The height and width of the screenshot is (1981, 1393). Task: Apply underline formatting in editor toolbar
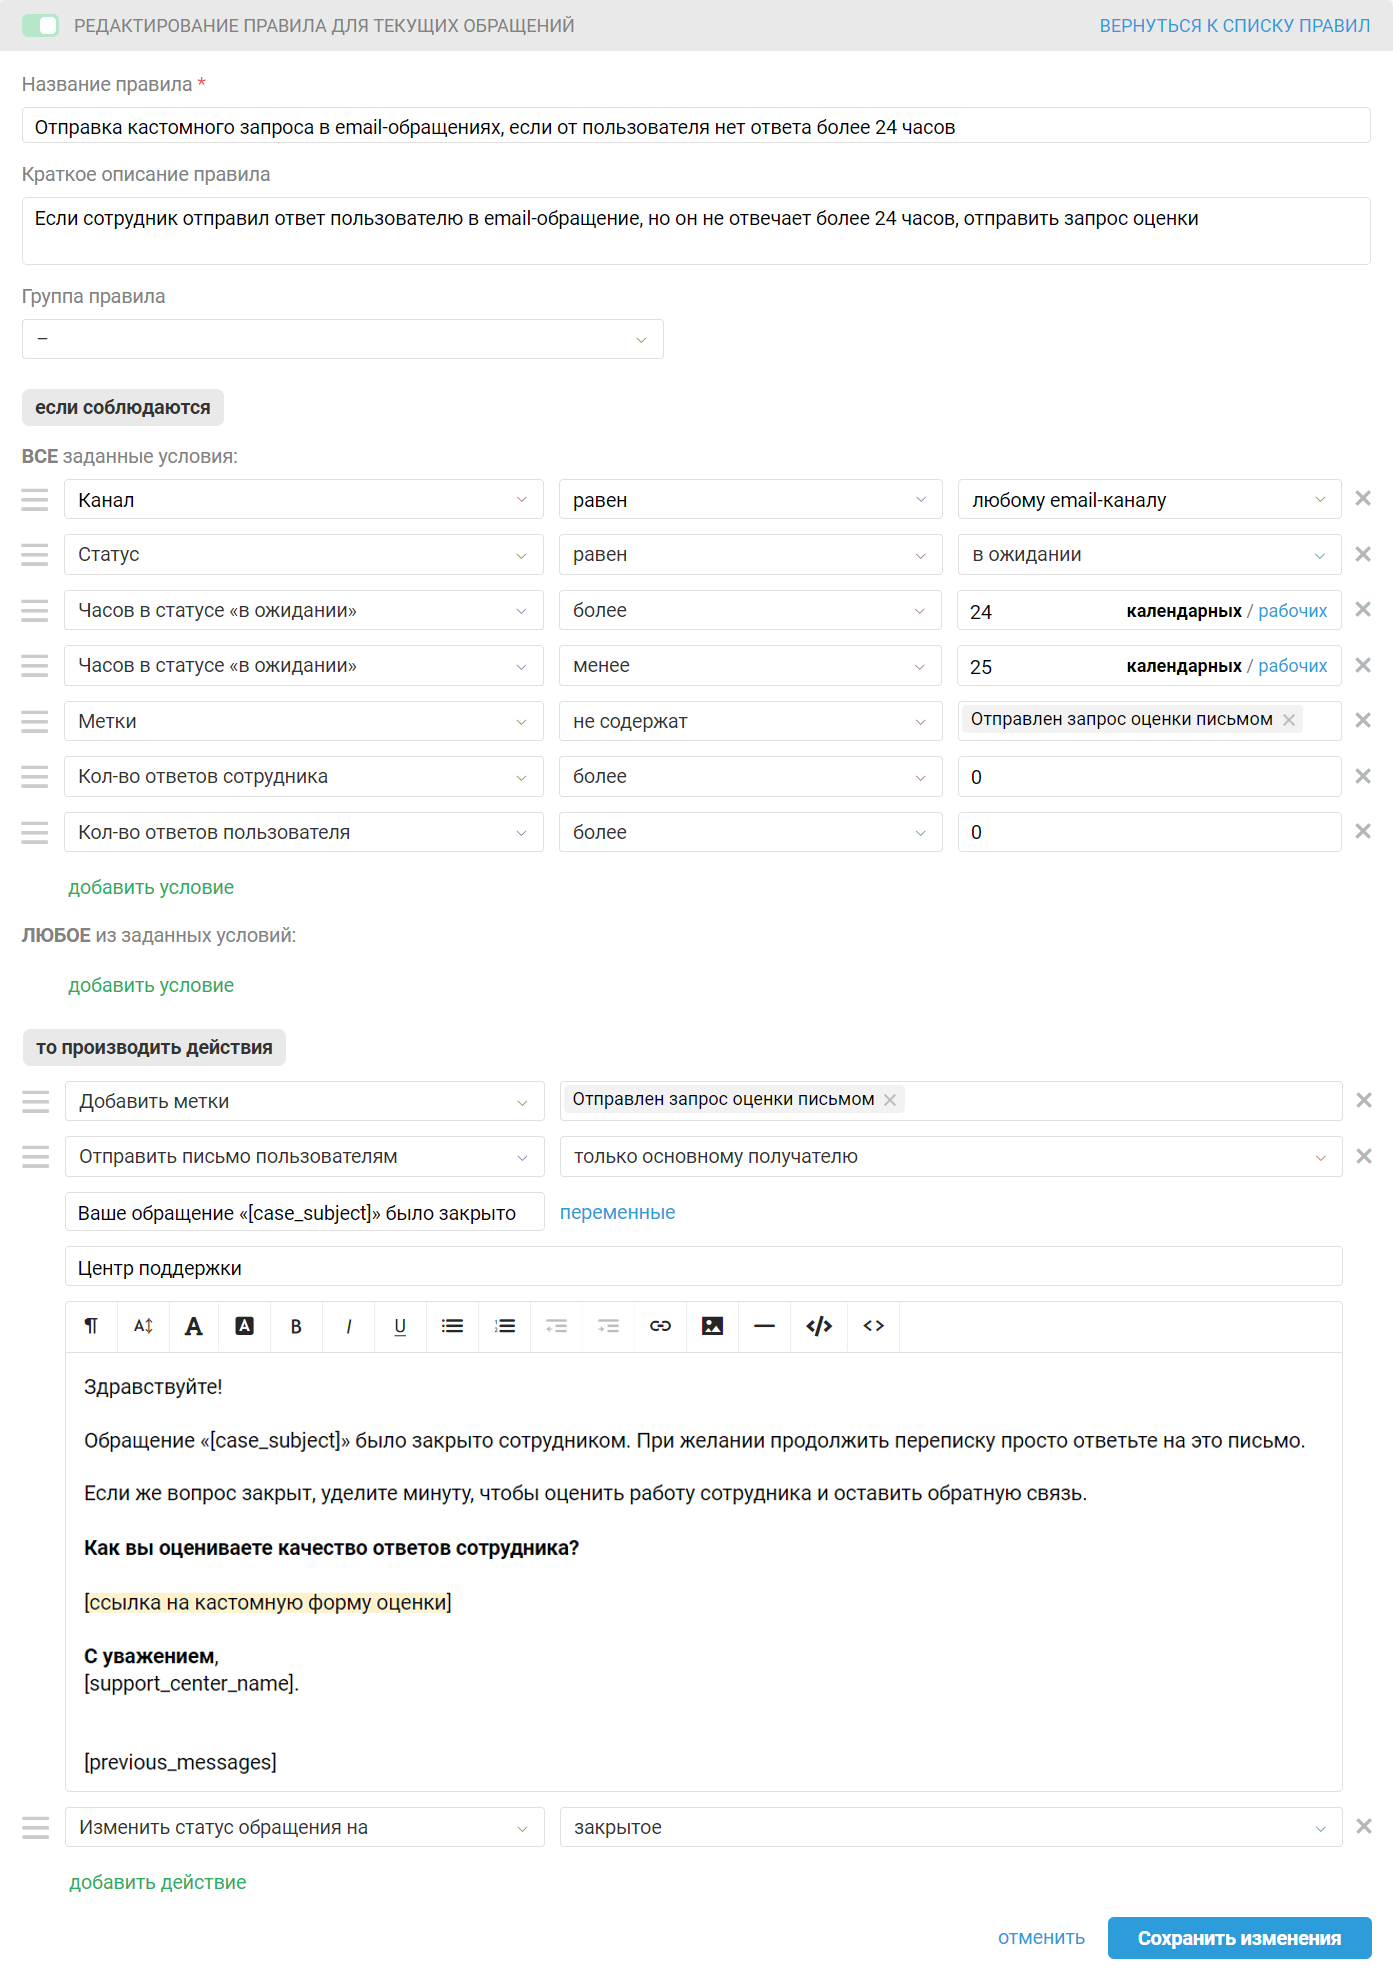point(400,1326)
